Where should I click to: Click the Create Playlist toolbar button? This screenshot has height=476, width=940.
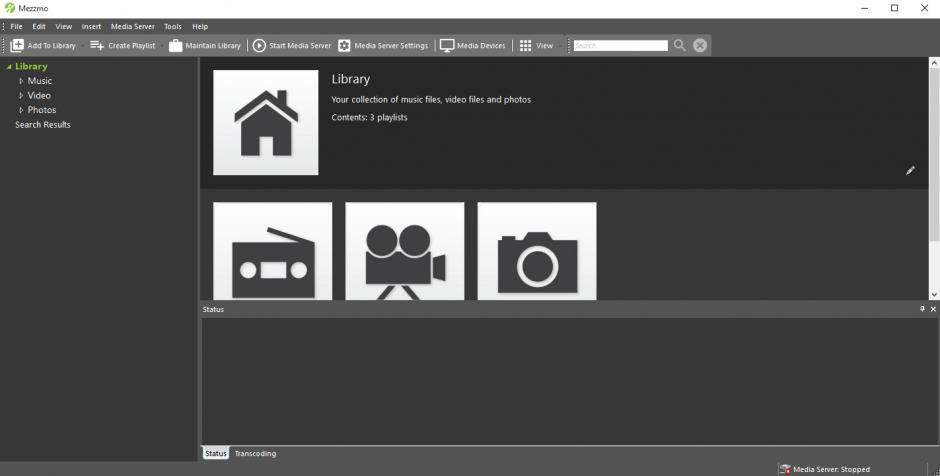pyautogui.click(x=122, y=46)
